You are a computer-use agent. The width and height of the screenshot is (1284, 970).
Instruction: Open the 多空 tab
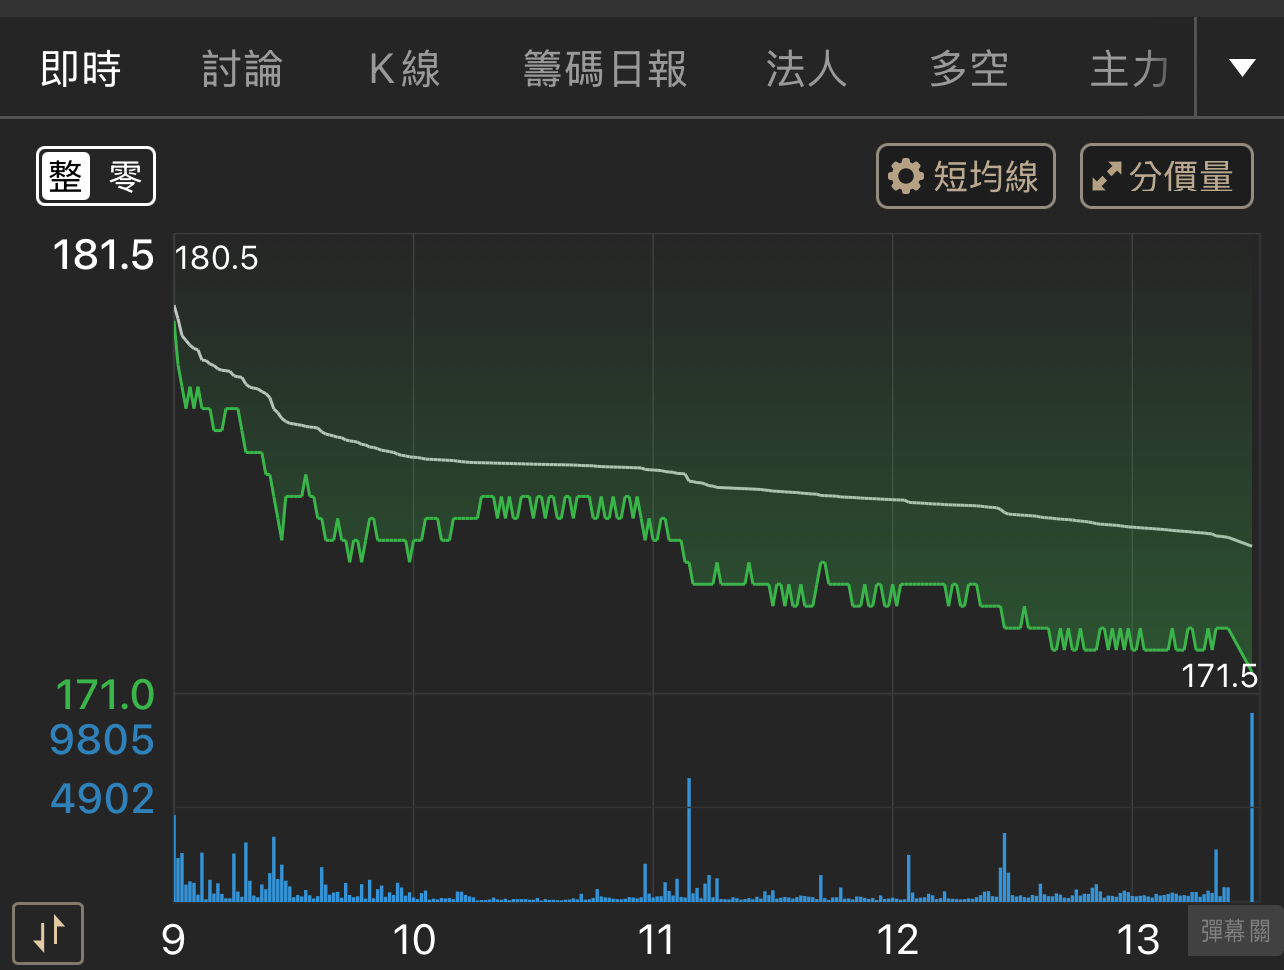(968, 69)
